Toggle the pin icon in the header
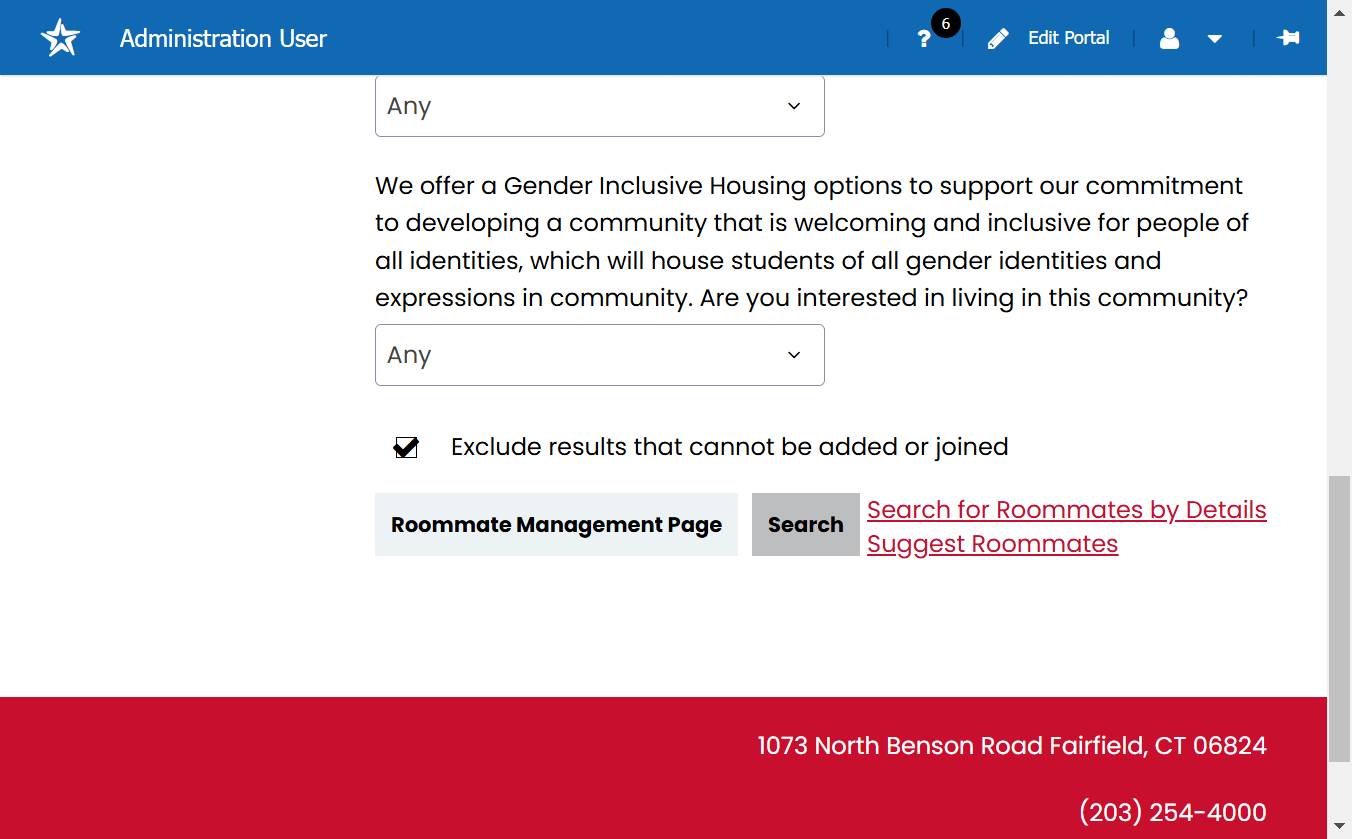Image resolution: width=1352 pixels, height=839 pixels. click(1288, 38)
